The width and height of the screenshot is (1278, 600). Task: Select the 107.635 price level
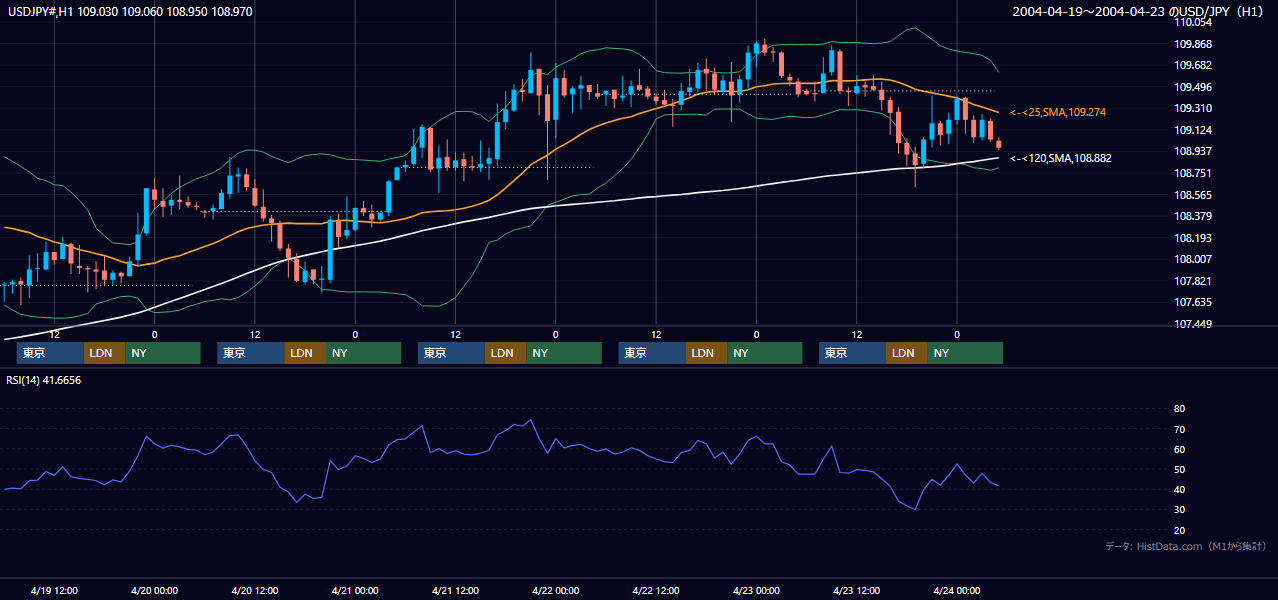(1193, 302)
